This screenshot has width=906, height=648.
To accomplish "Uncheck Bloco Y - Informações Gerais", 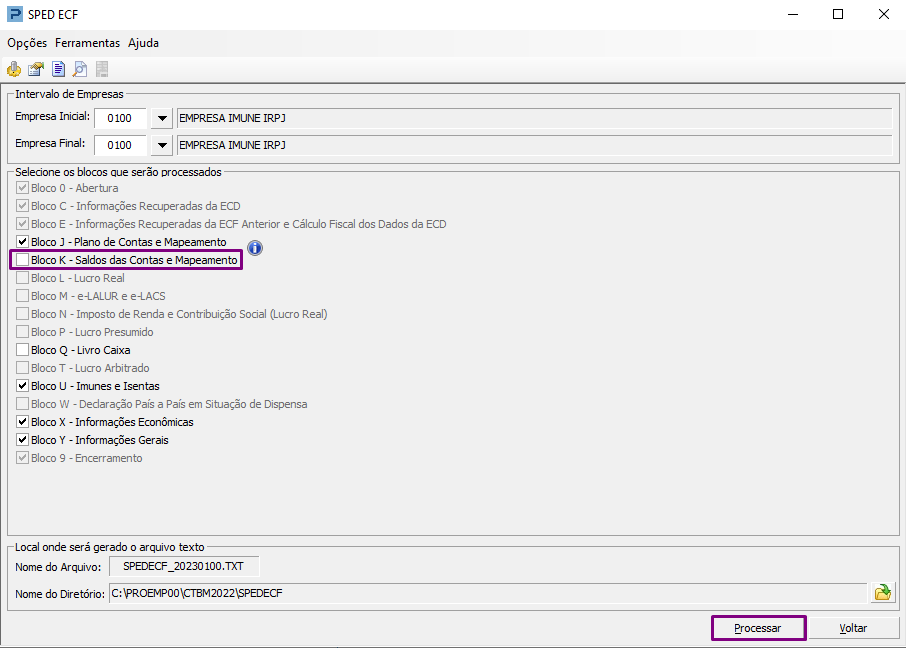I will [x=23, y=440].
